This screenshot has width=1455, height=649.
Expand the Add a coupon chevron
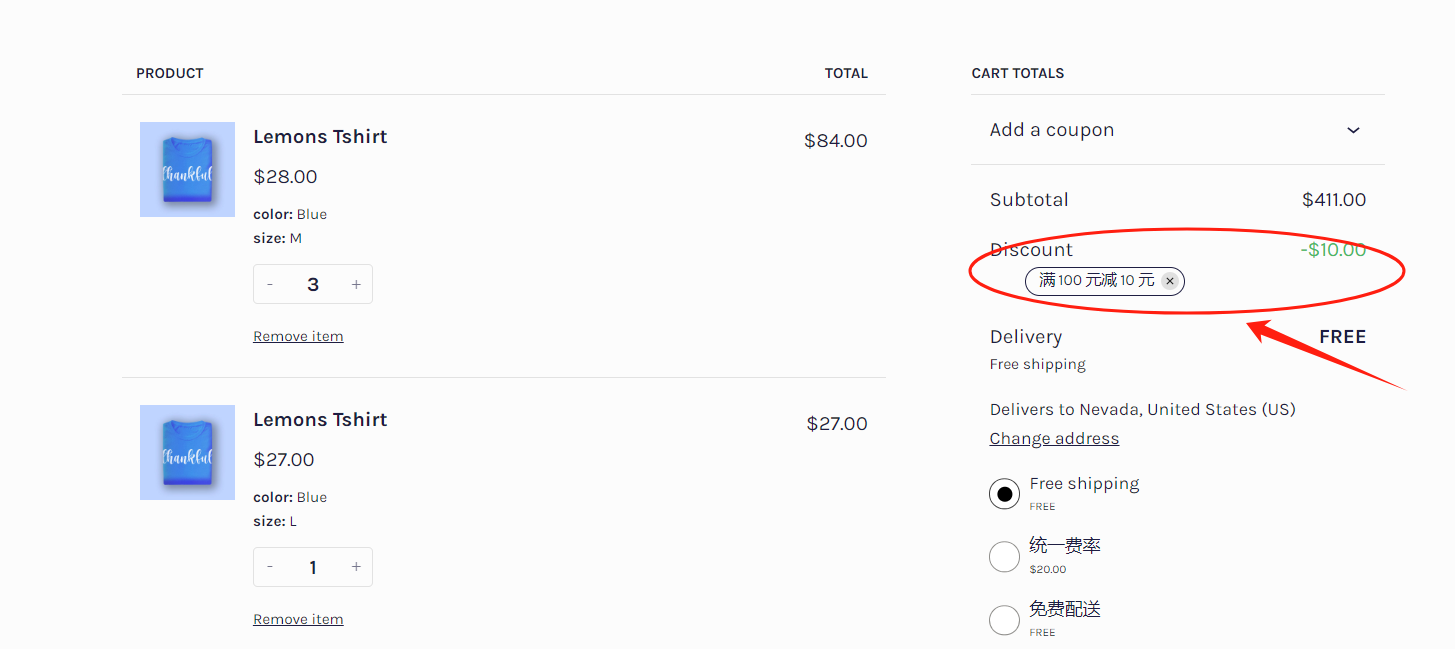(x=1353, y=131)
